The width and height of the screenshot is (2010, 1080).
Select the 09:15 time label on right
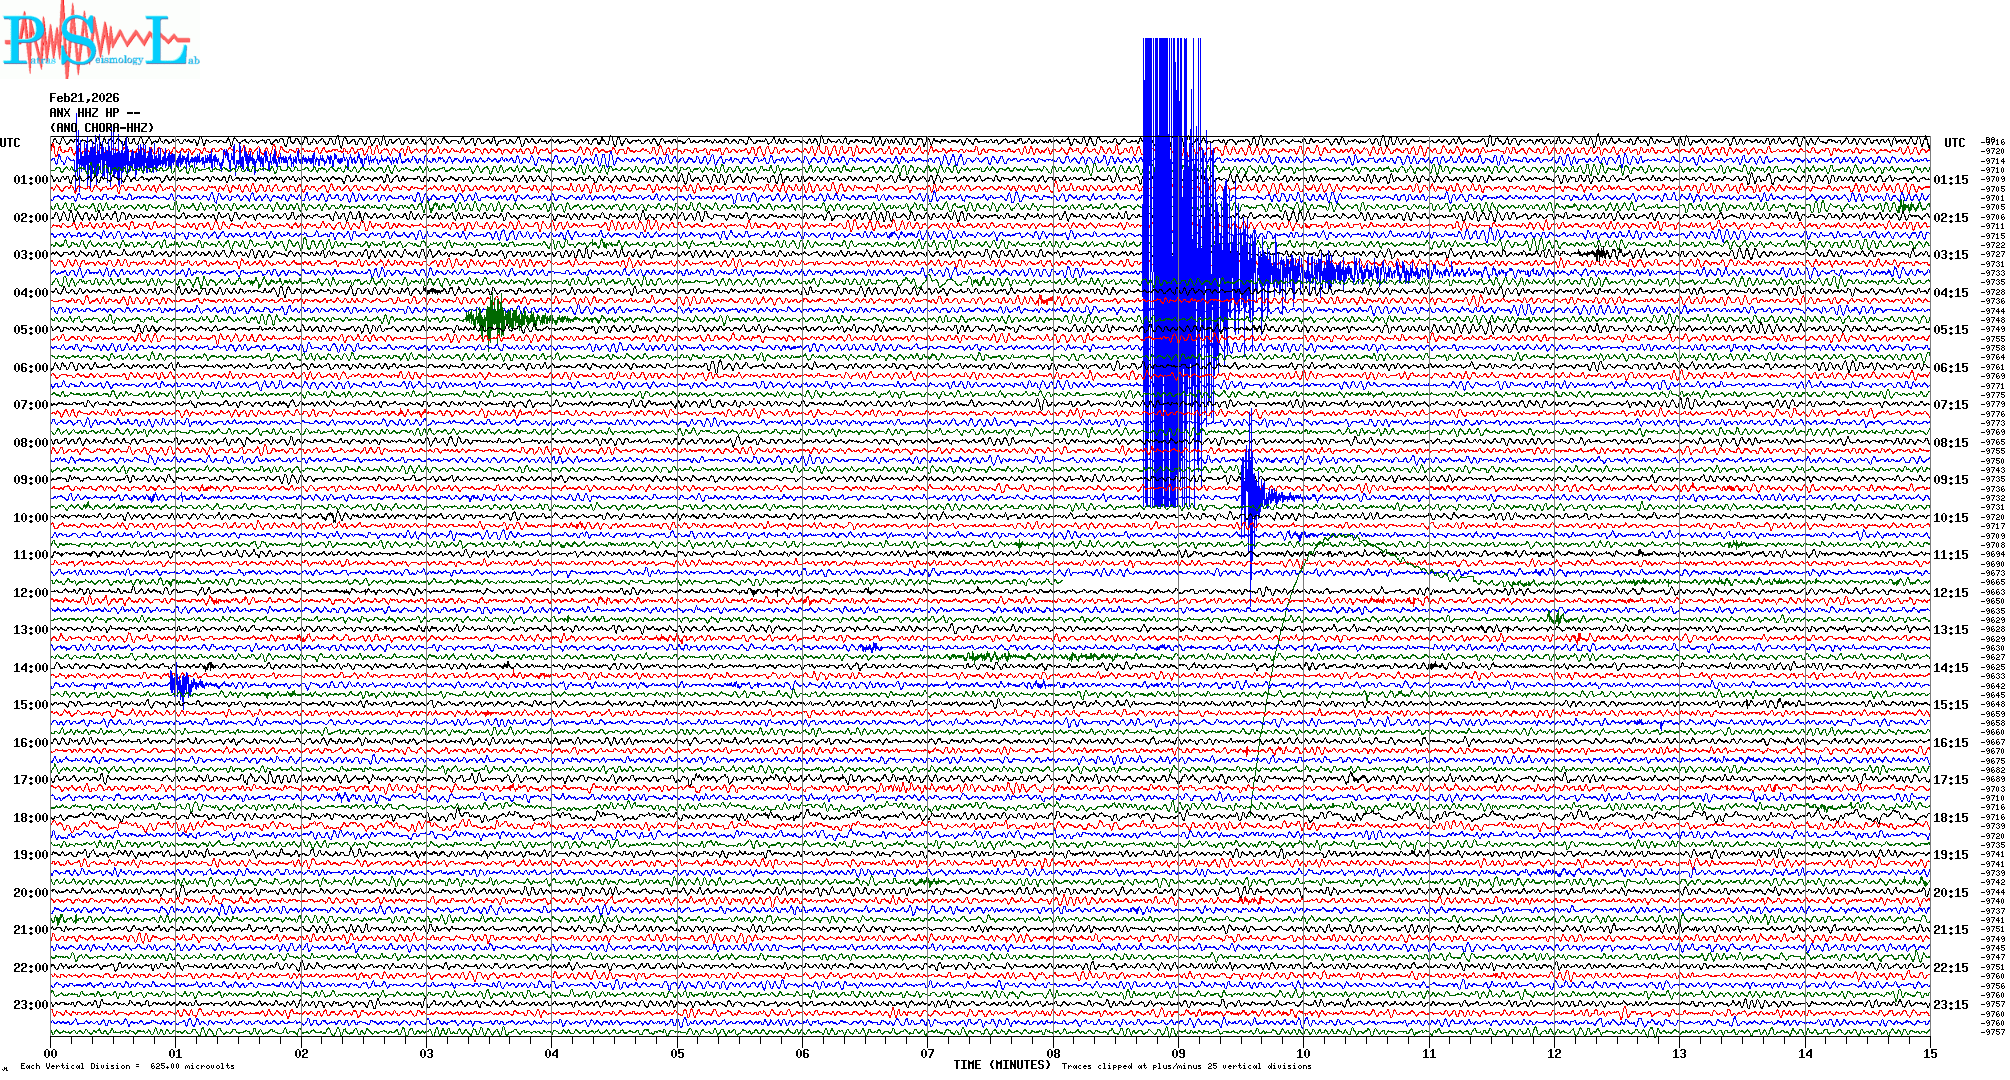1950,480
